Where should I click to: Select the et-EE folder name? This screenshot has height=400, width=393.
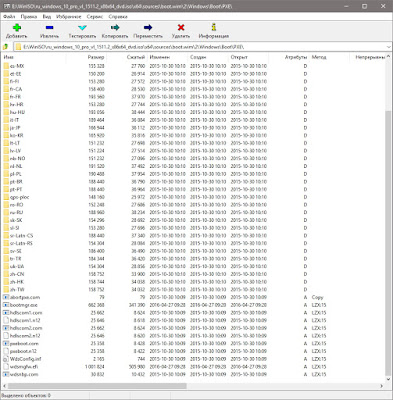click(15, 74)
